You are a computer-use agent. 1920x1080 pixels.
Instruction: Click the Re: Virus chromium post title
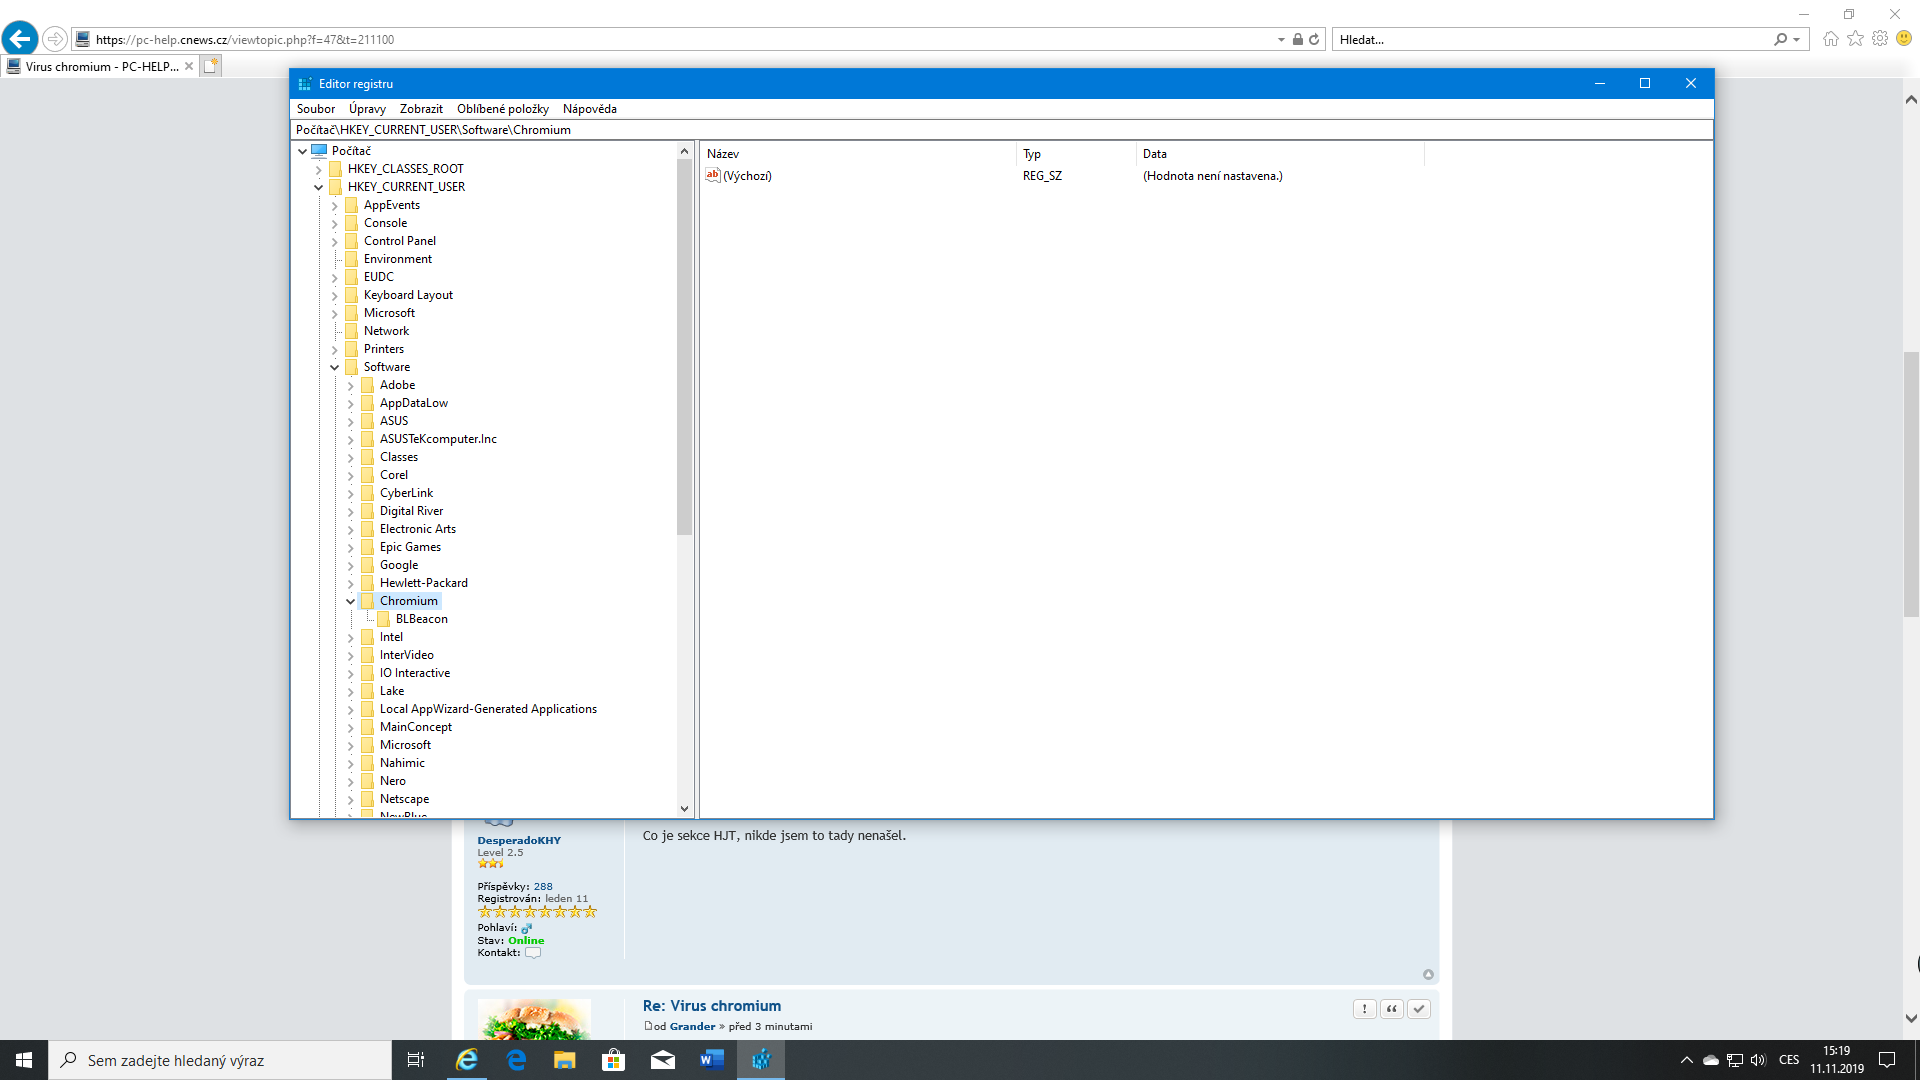[711, 1006]
